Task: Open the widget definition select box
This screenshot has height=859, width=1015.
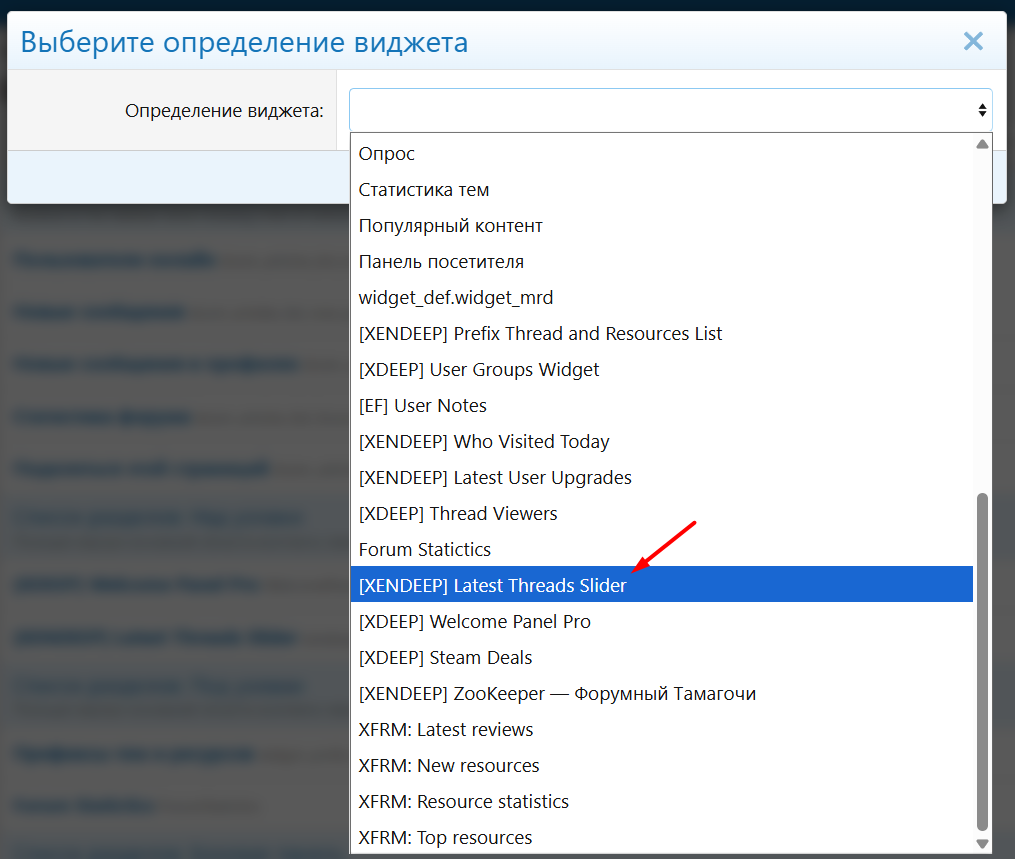Action: [671, 110]
